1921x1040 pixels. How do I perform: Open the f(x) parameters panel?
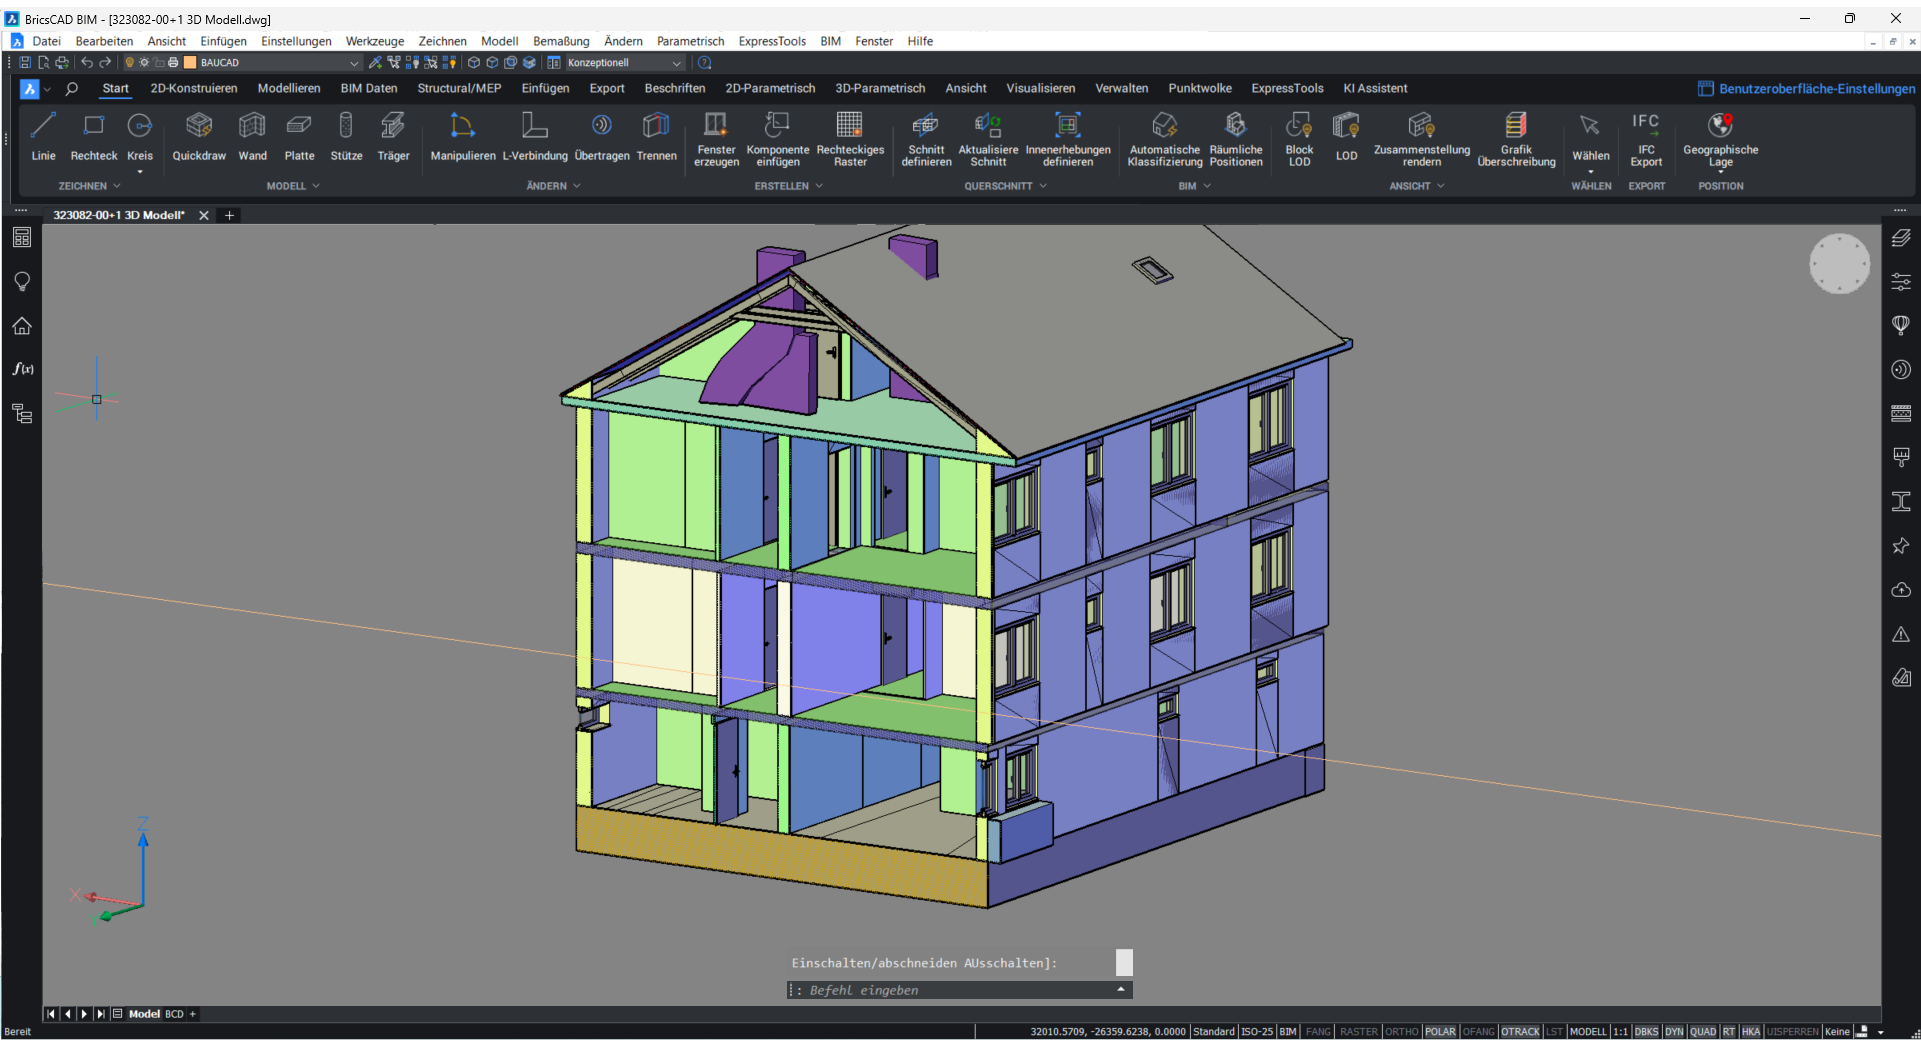click(x=22, y=369)
